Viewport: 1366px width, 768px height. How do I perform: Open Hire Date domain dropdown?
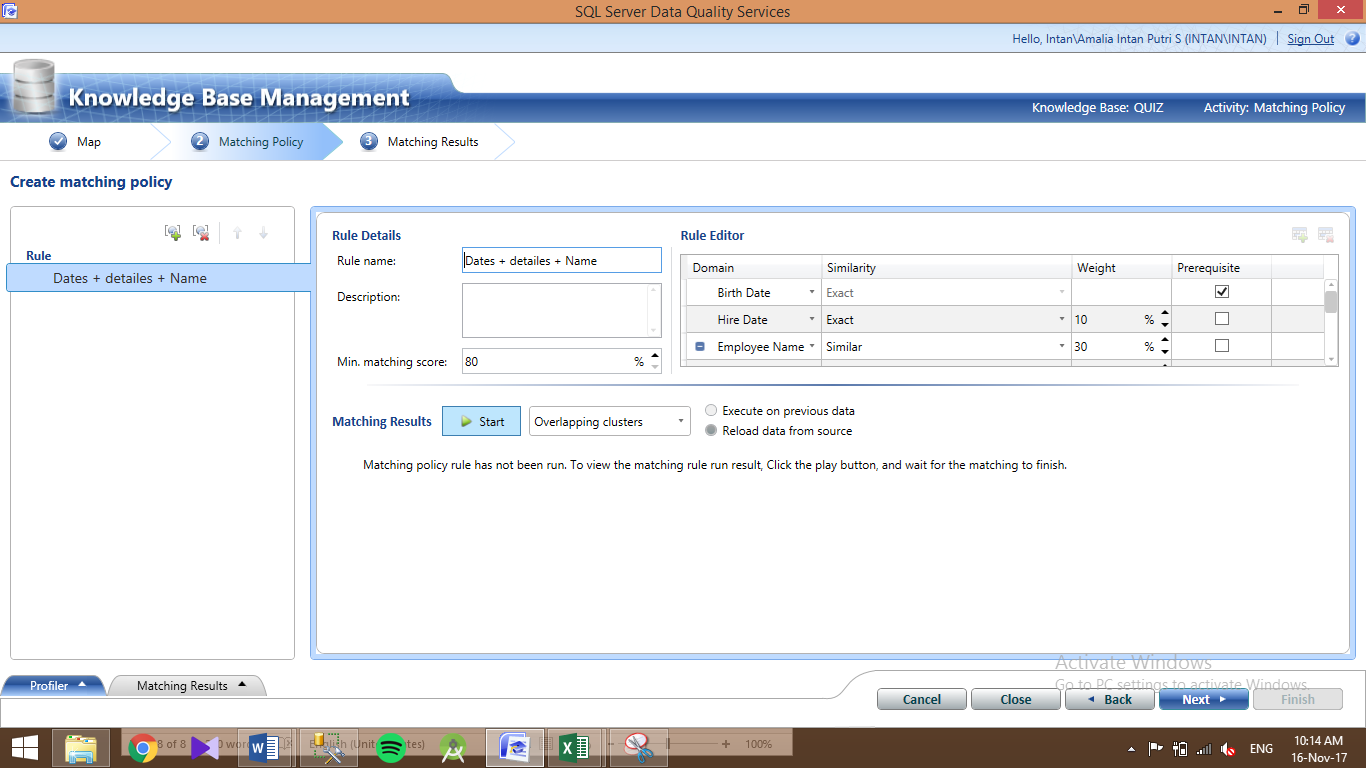tap(811, 320)
